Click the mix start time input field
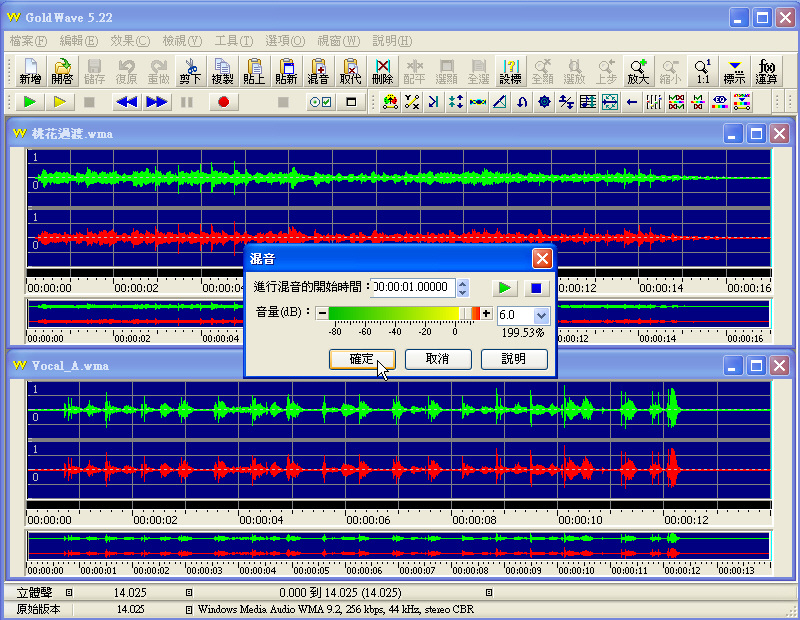Viewport: 800px width, 620px height. (x=413, y=288)
